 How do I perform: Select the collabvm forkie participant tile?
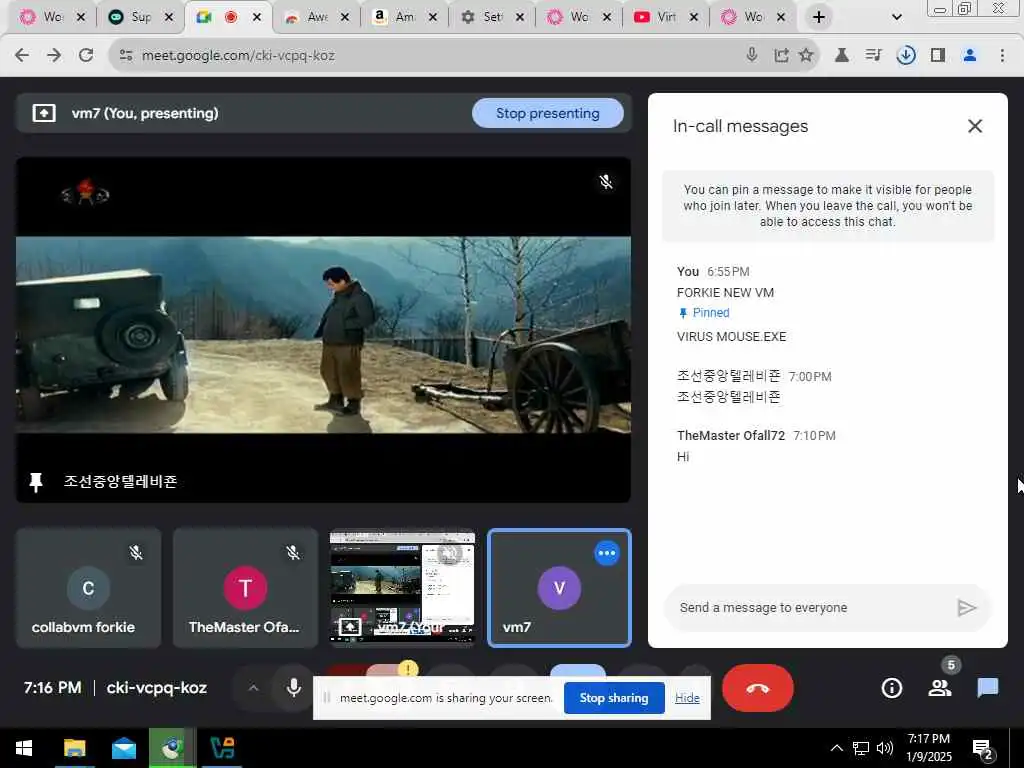coord(88,588)
